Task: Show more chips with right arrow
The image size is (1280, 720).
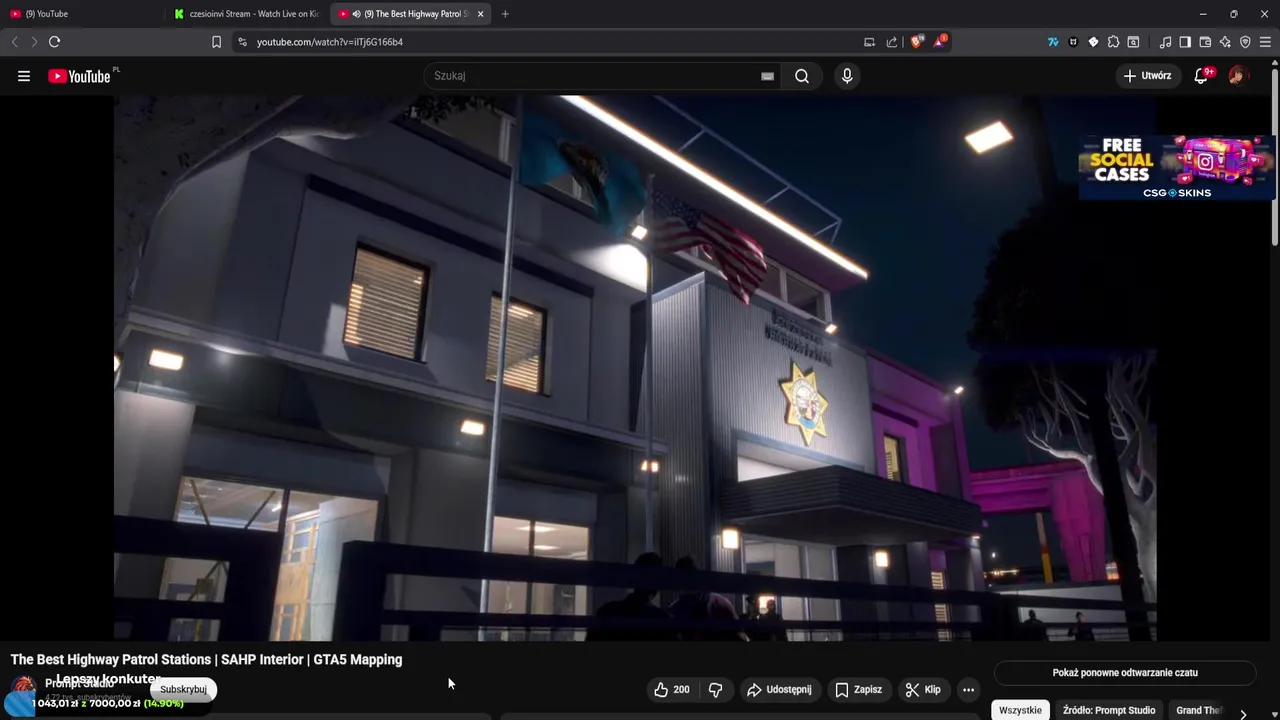Action: click(1243, 712)
